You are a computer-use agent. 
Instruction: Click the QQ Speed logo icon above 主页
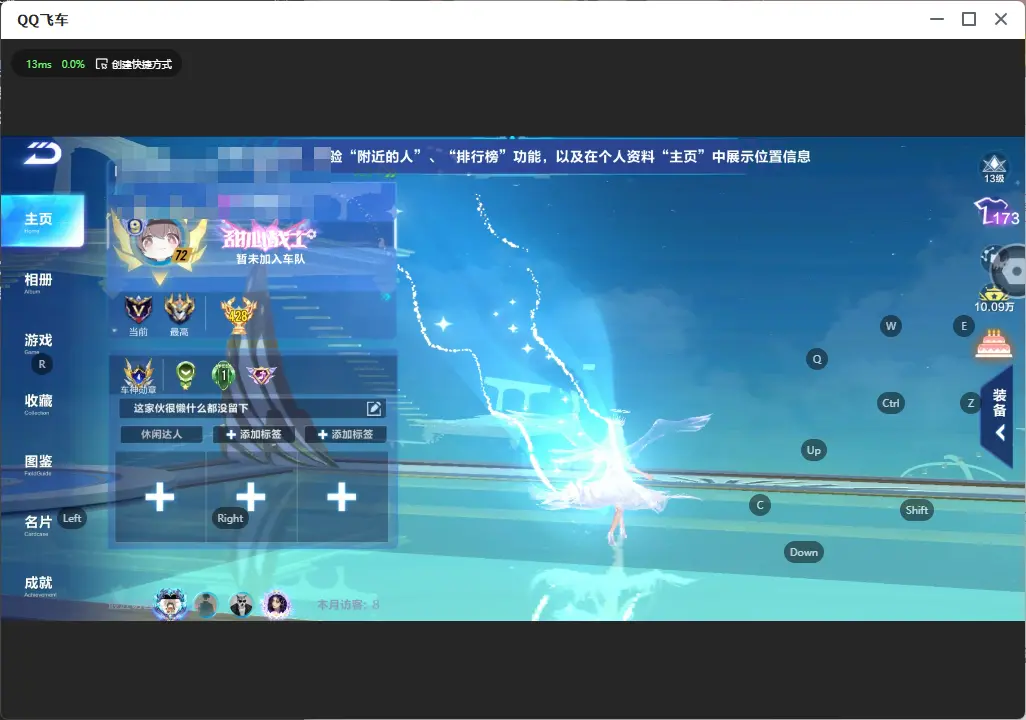click(x=43, y=153)
